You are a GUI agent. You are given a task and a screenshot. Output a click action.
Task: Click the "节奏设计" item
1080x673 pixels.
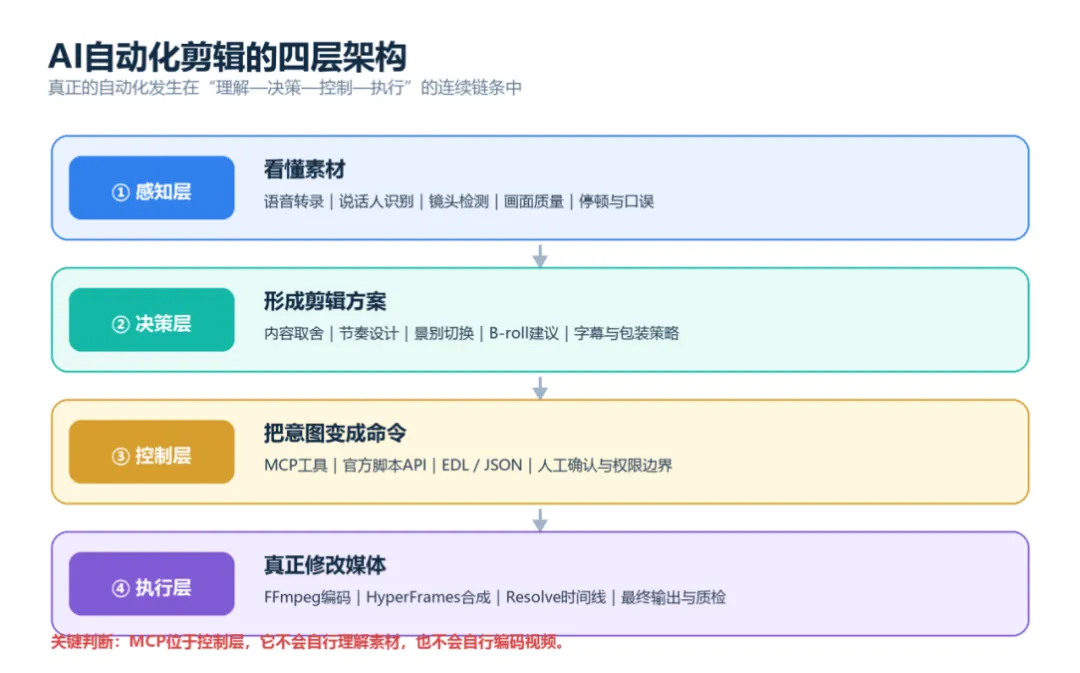click(368, 333)
